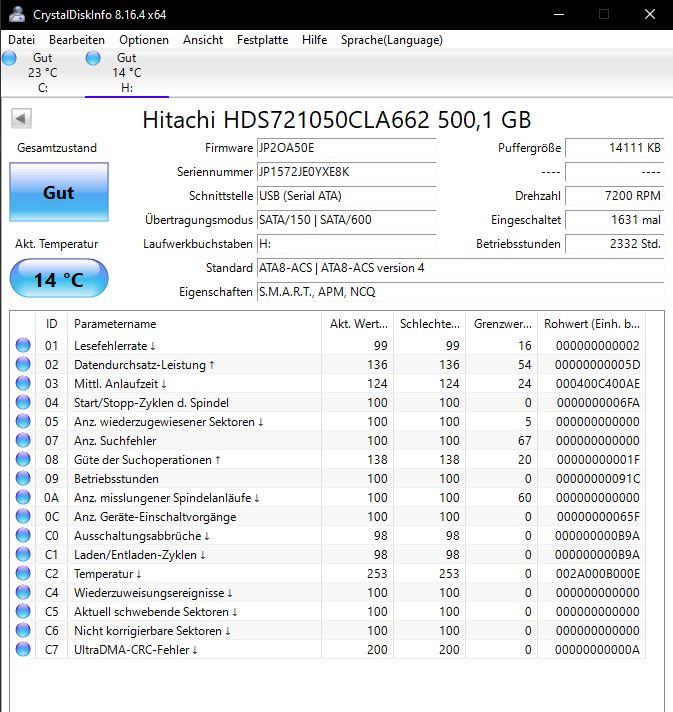Click status orb of Ausschaltungsabbrüche row
673x712 pixels.
click(23, 536)
